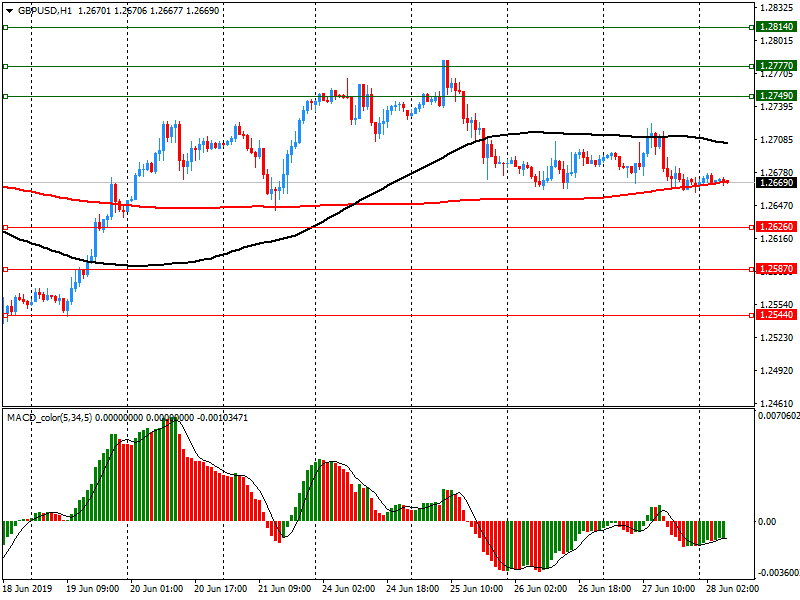Click the 0.00 zero level on MACD scale
This screenshot has height=600, width=800.
pyautogui.click(x=767, y=521)
